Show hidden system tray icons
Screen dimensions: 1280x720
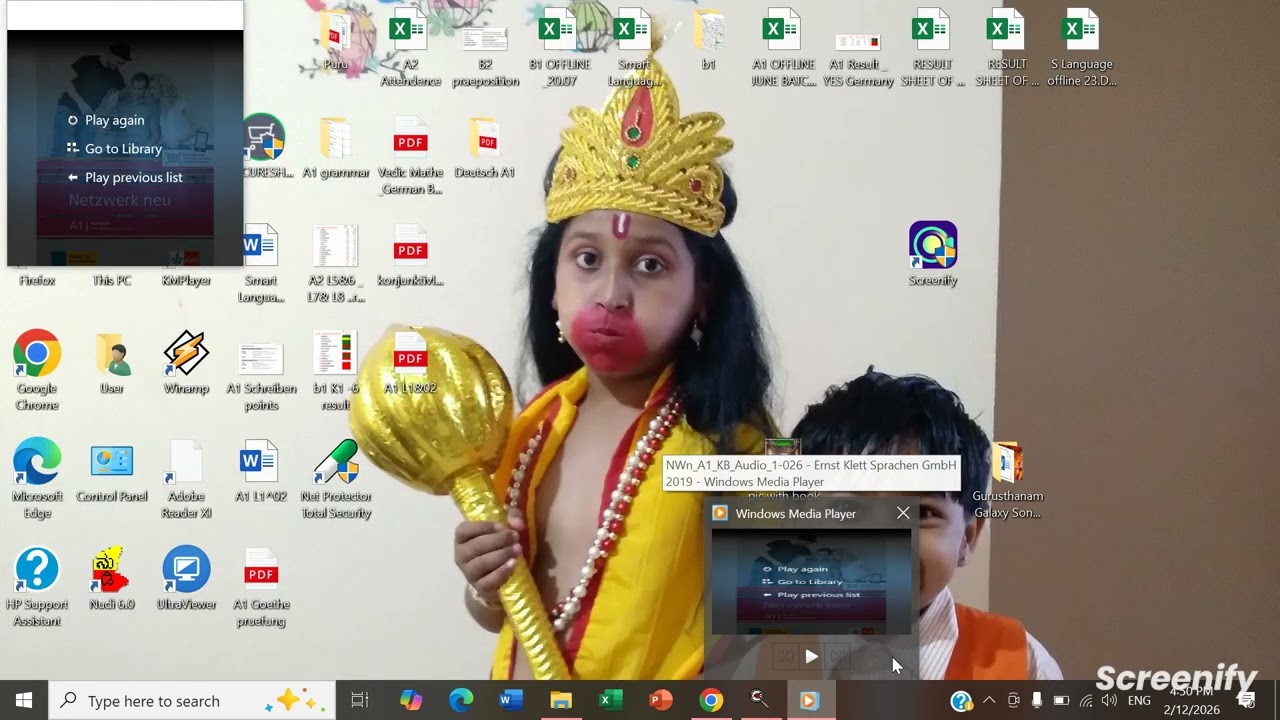pyautogui.click(x=989, y=700)
